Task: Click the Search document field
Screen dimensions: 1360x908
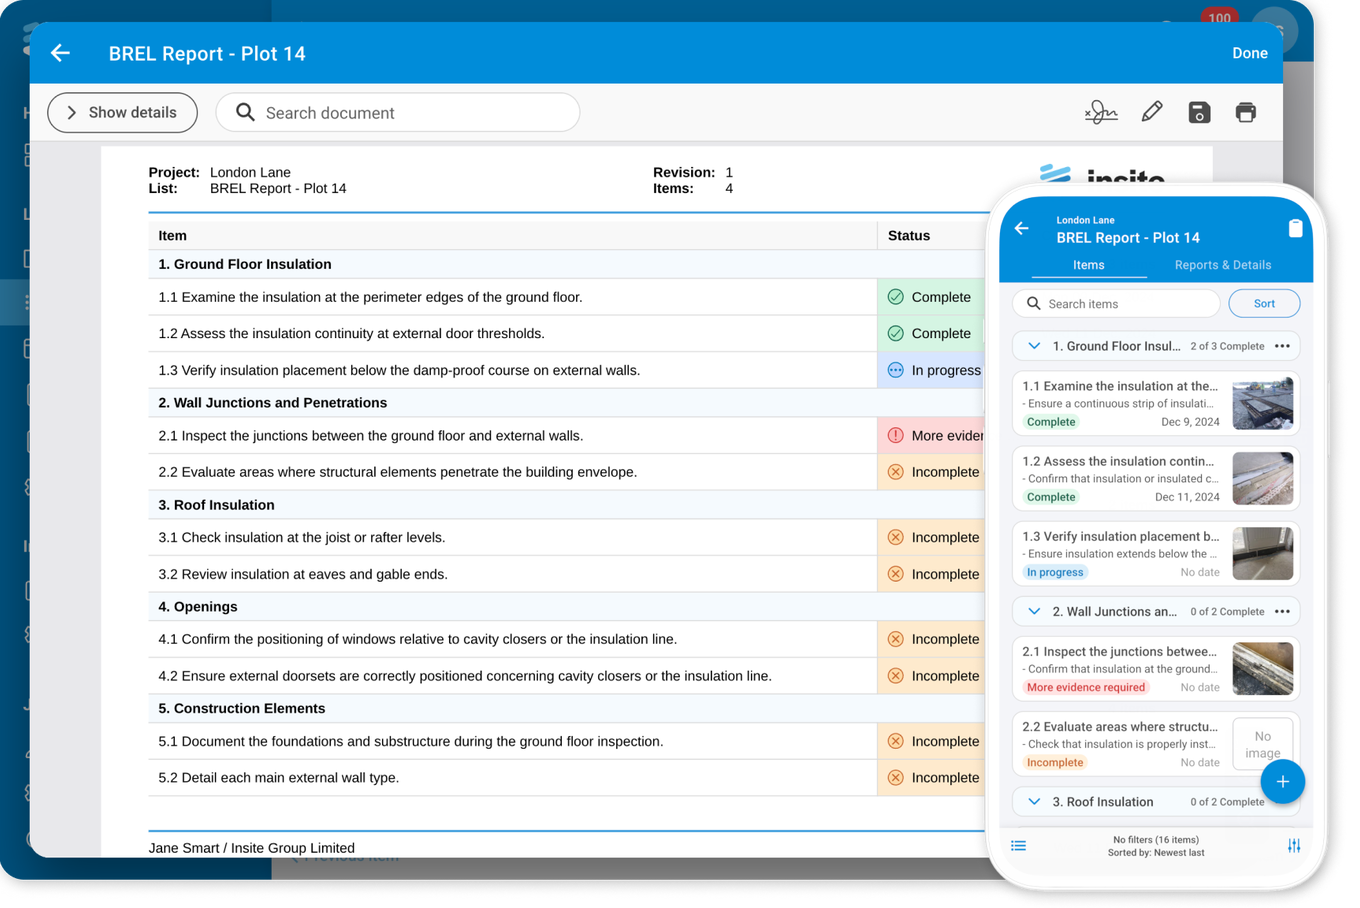Action: click(x=397, y=112)
